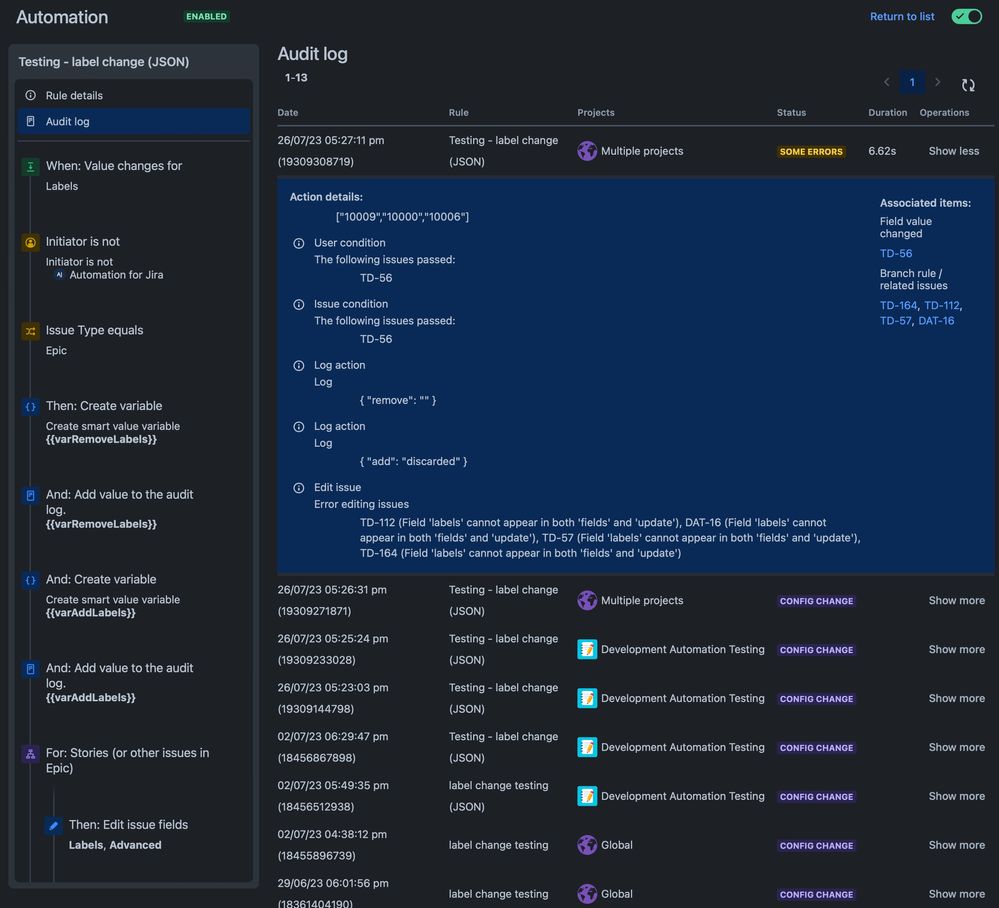Disable the automation rule toggle
Viewport: 999px width, 908px height.
tap(965, 16)
